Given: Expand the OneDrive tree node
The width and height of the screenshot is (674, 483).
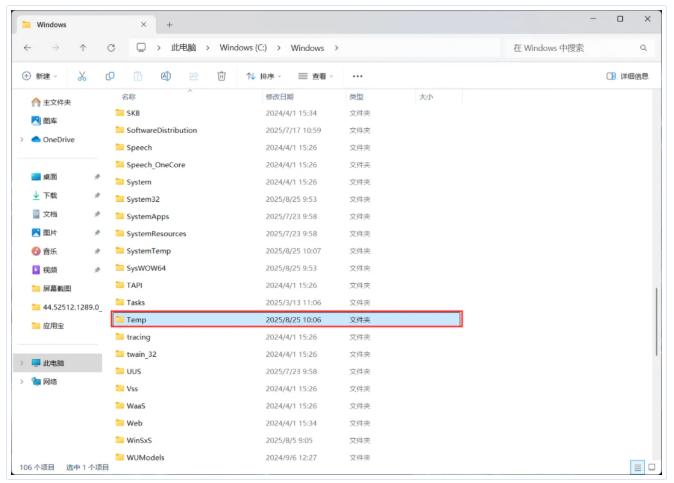Looking at the screenshot, I should [22, 140].
